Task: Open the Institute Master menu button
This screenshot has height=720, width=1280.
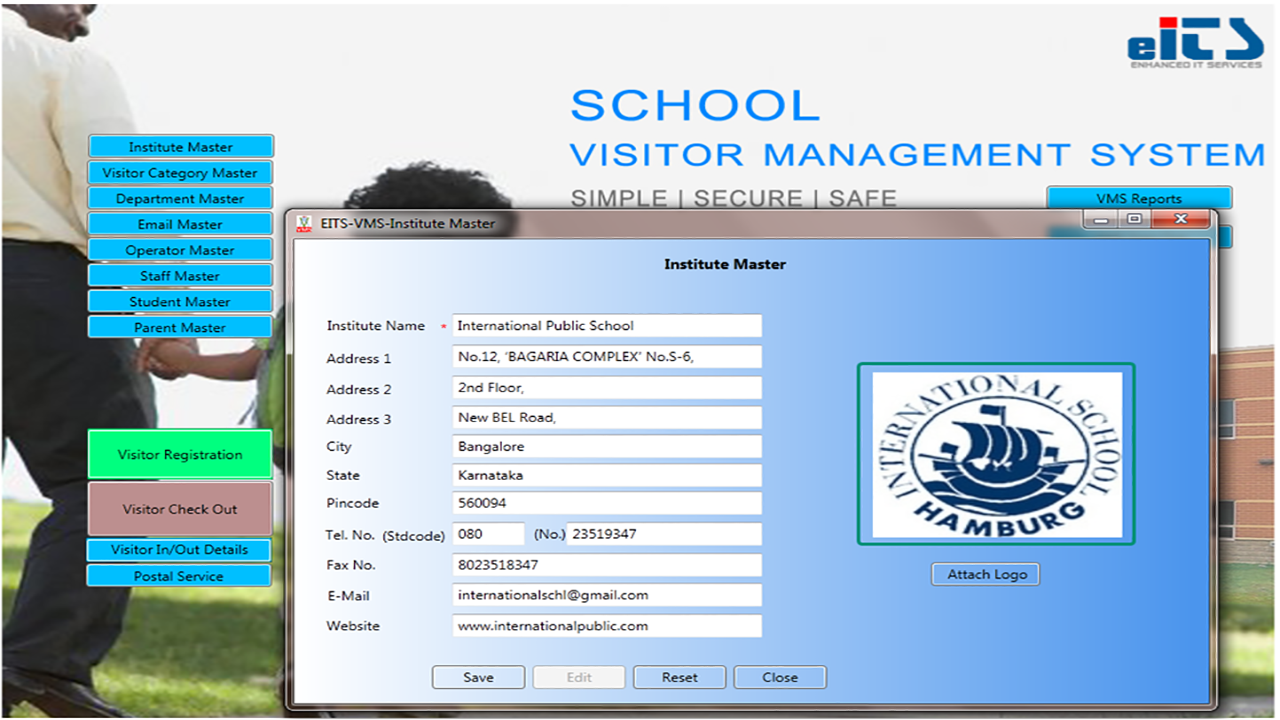Action: [180, 147]
